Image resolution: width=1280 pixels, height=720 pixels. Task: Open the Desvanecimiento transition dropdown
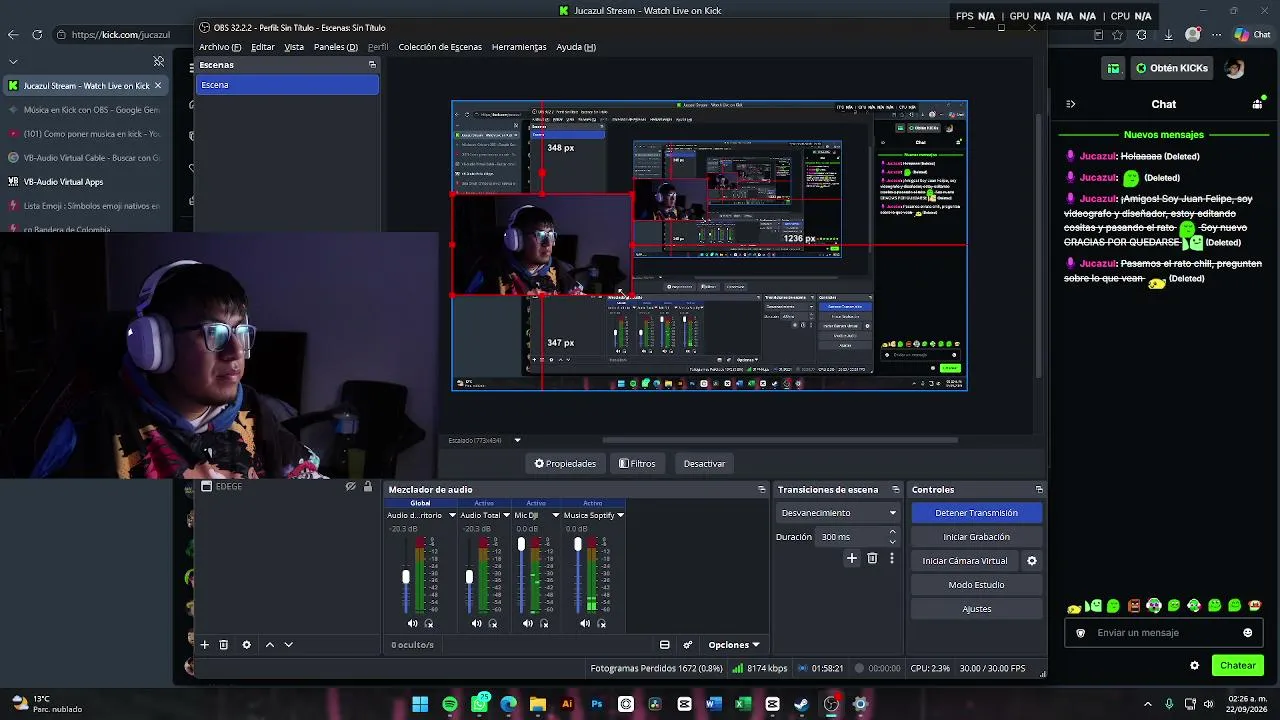pos(838,513)
